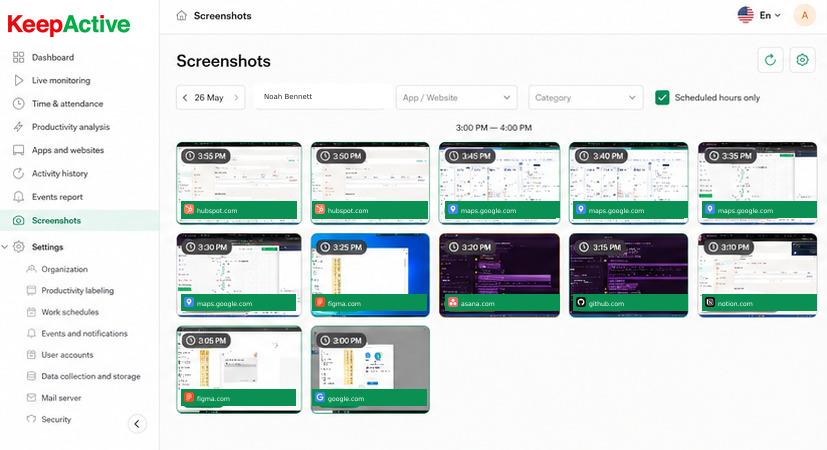Click the Data collection and storage icon

click(31, 376)
